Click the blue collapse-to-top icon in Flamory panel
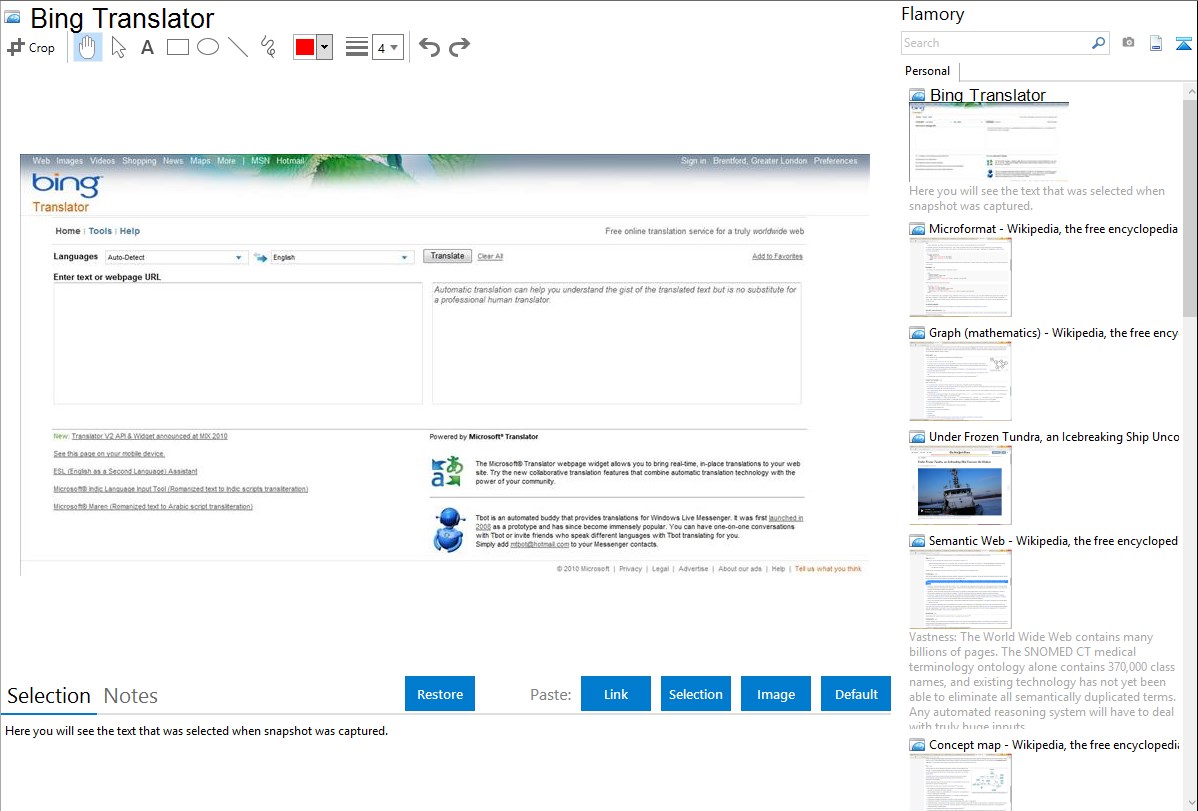This screenshot has width=1198, height=811. (x=1183, y=43)
